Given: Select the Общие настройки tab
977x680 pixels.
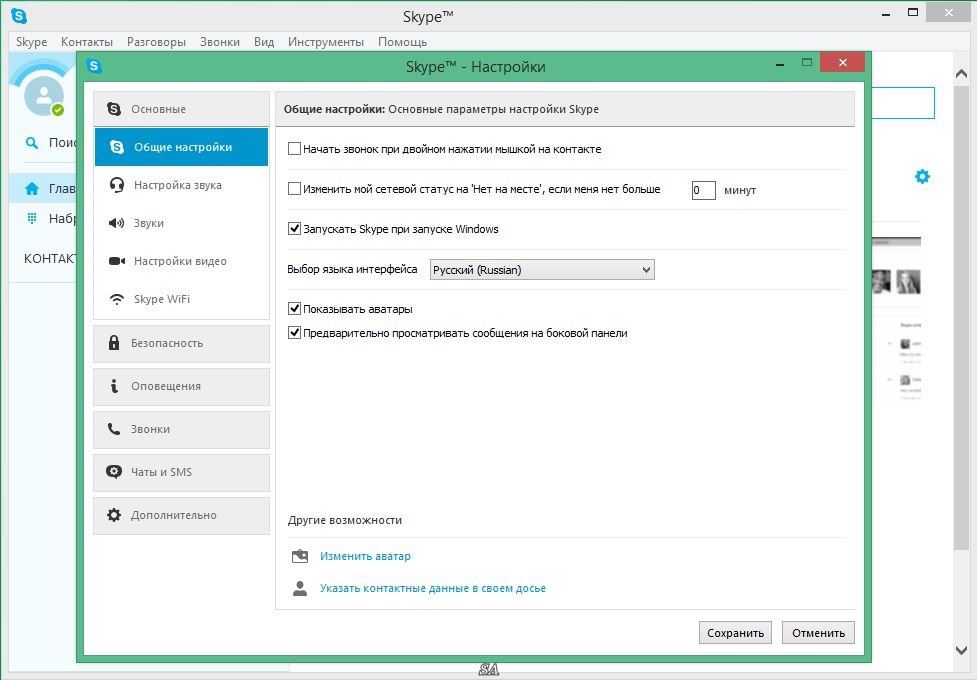Looking at the screenshot, I should pyautogui.click(x=181, y=147).
